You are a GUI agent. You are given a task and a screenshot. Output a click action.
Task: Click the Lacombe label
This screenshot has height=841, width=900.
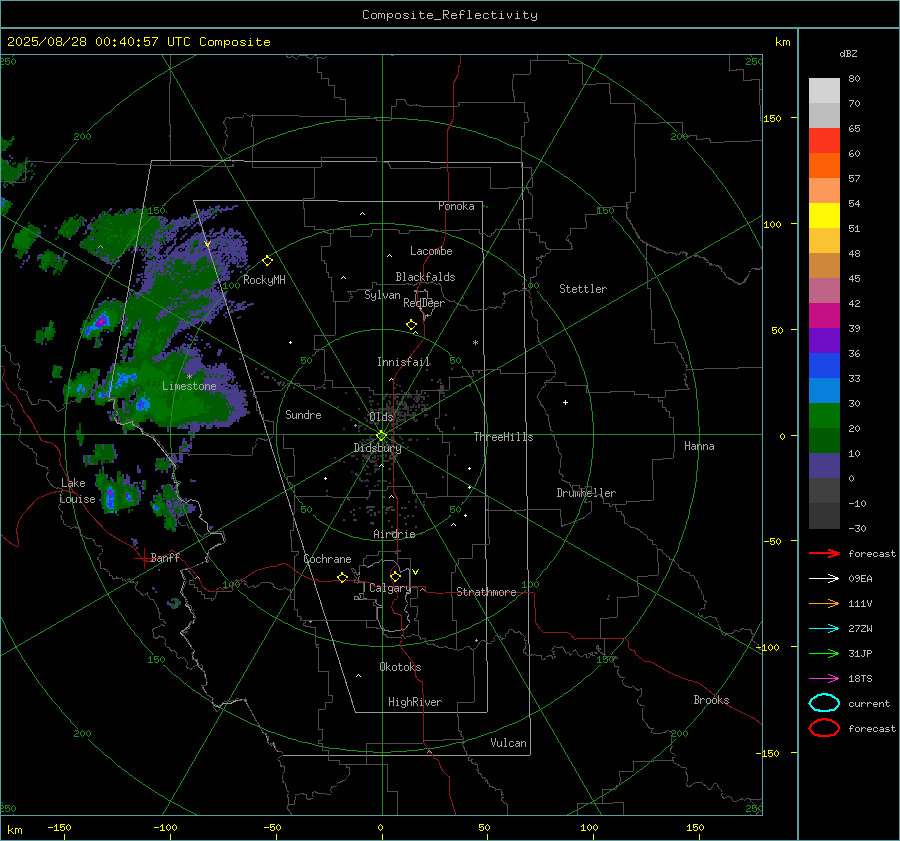pos(431,251)
